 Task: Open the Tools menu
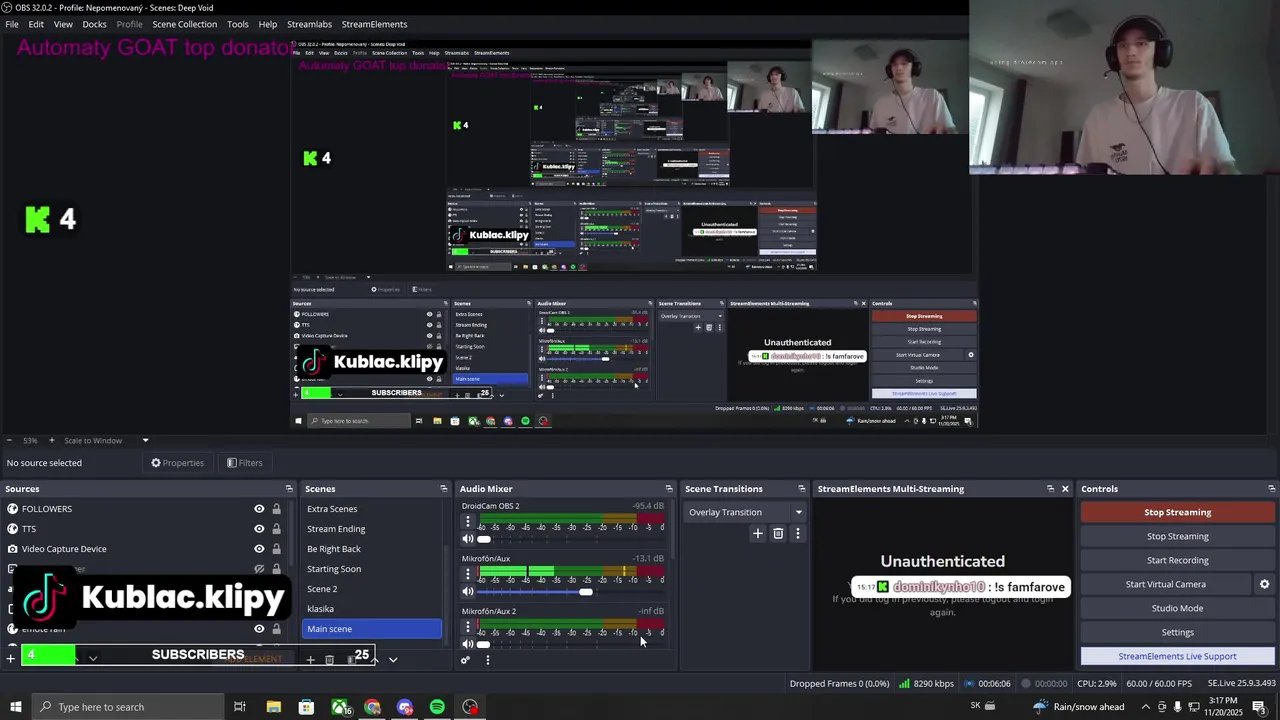click(x=238, y=24)
